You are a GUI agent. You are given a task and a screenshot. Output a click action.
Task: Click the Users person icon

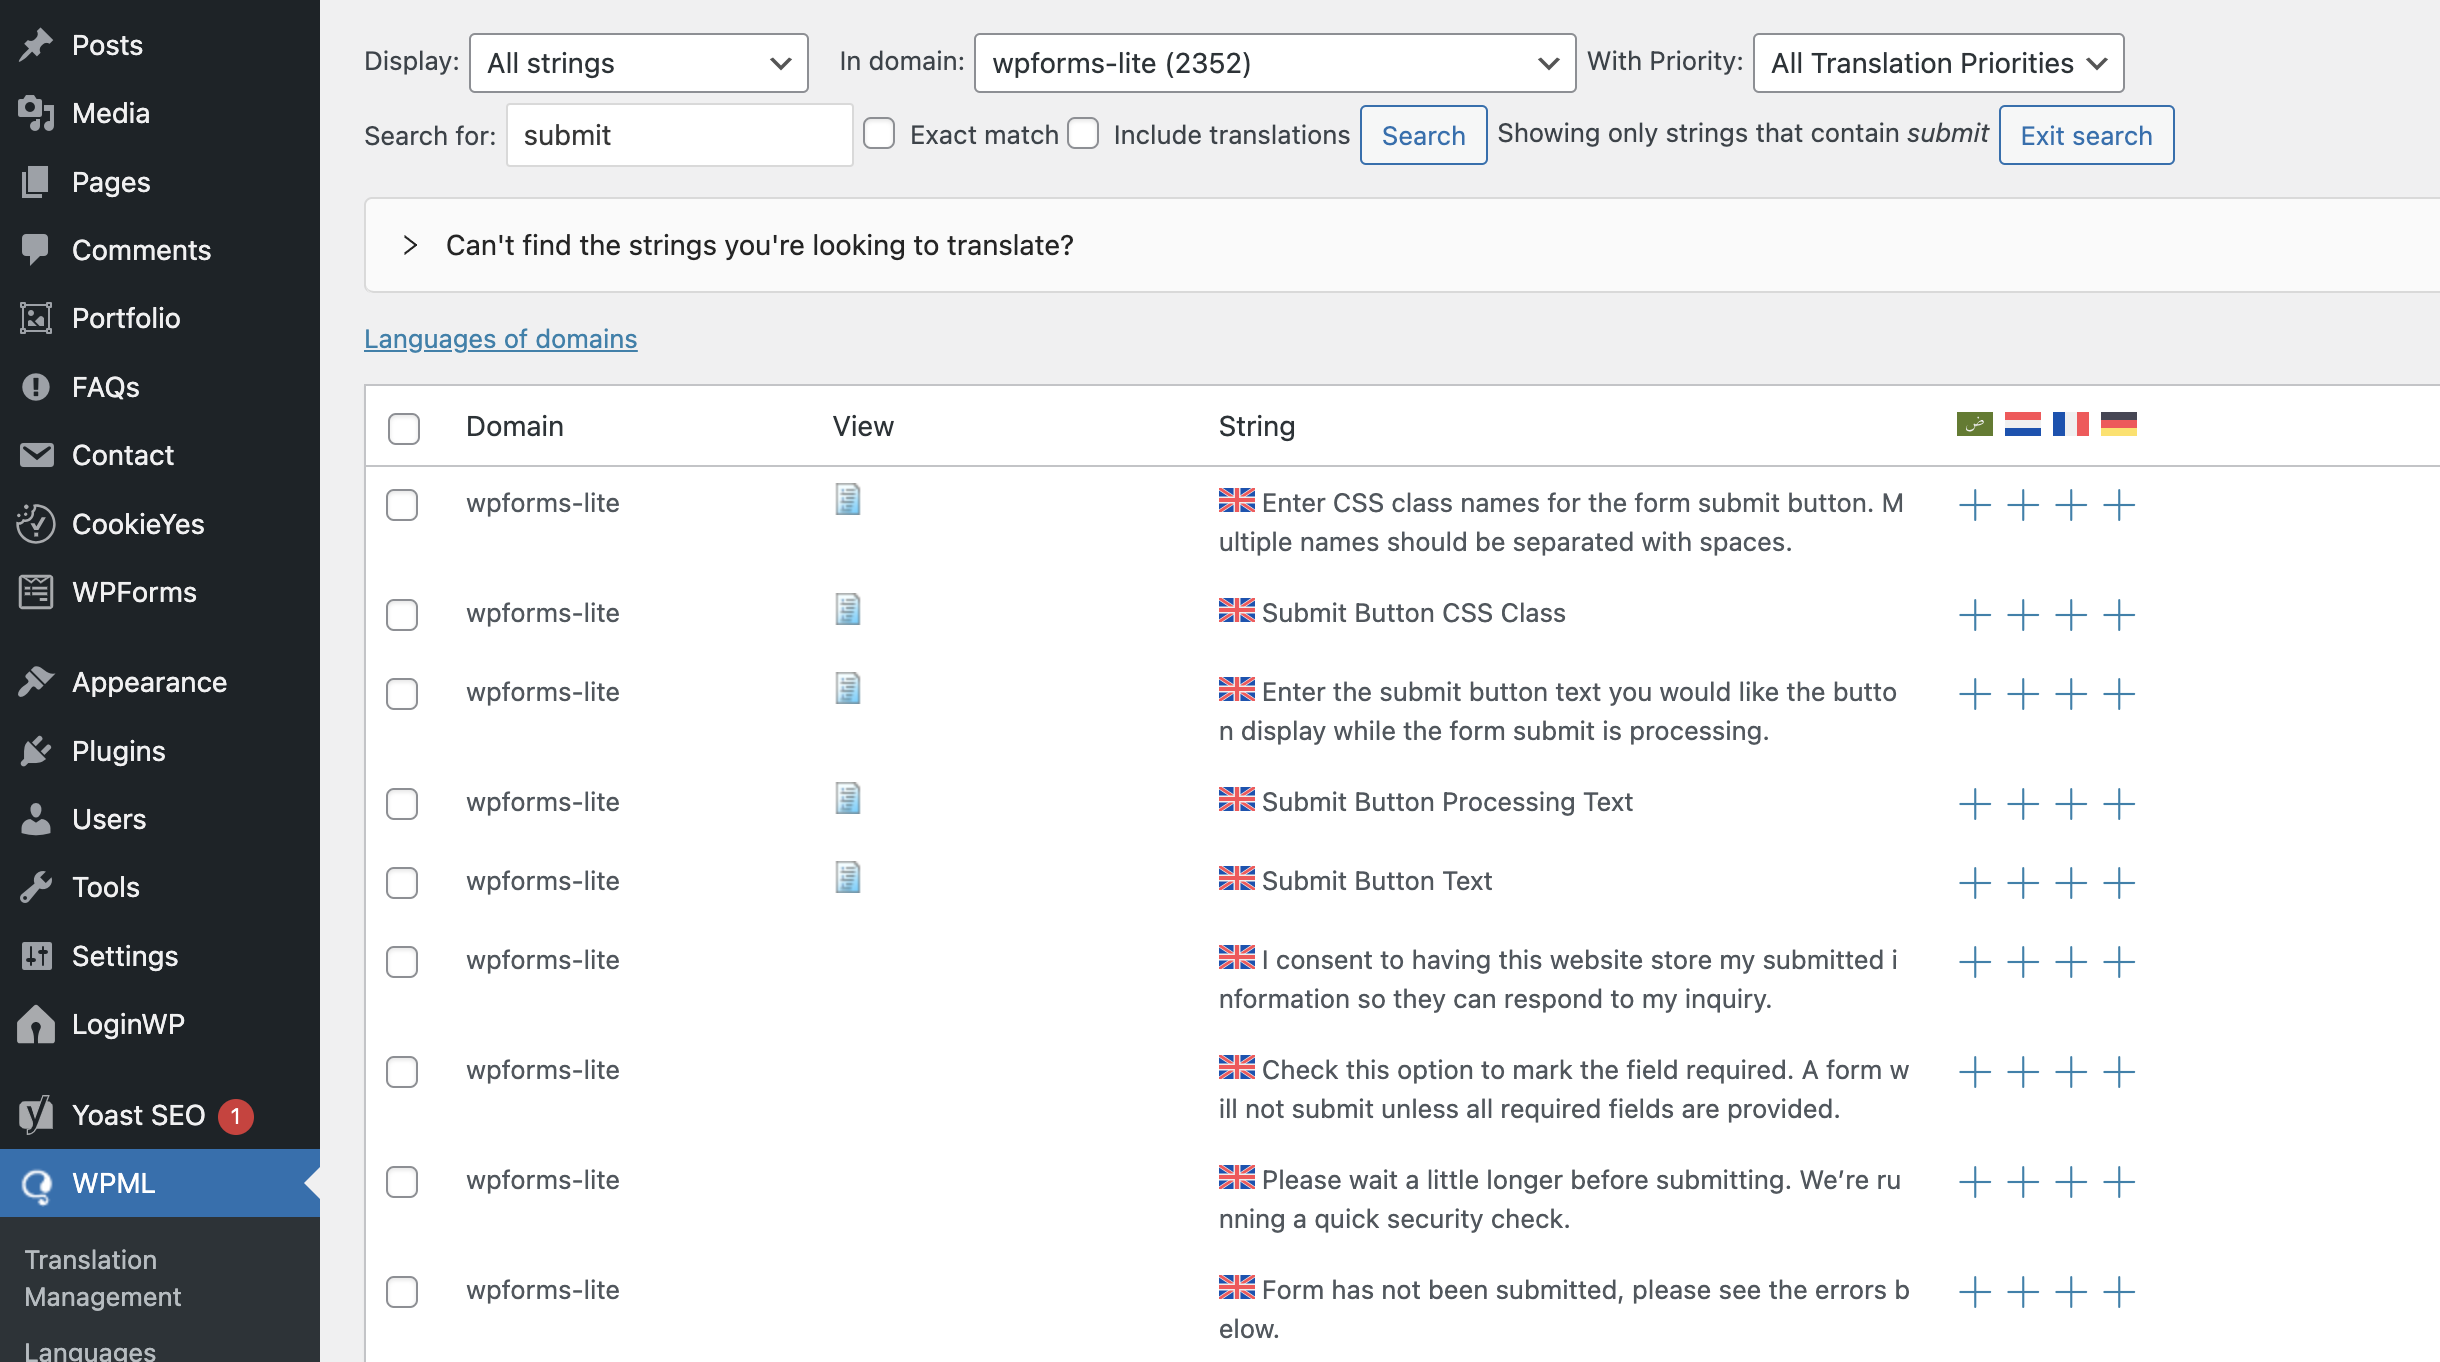pos(36,819)
